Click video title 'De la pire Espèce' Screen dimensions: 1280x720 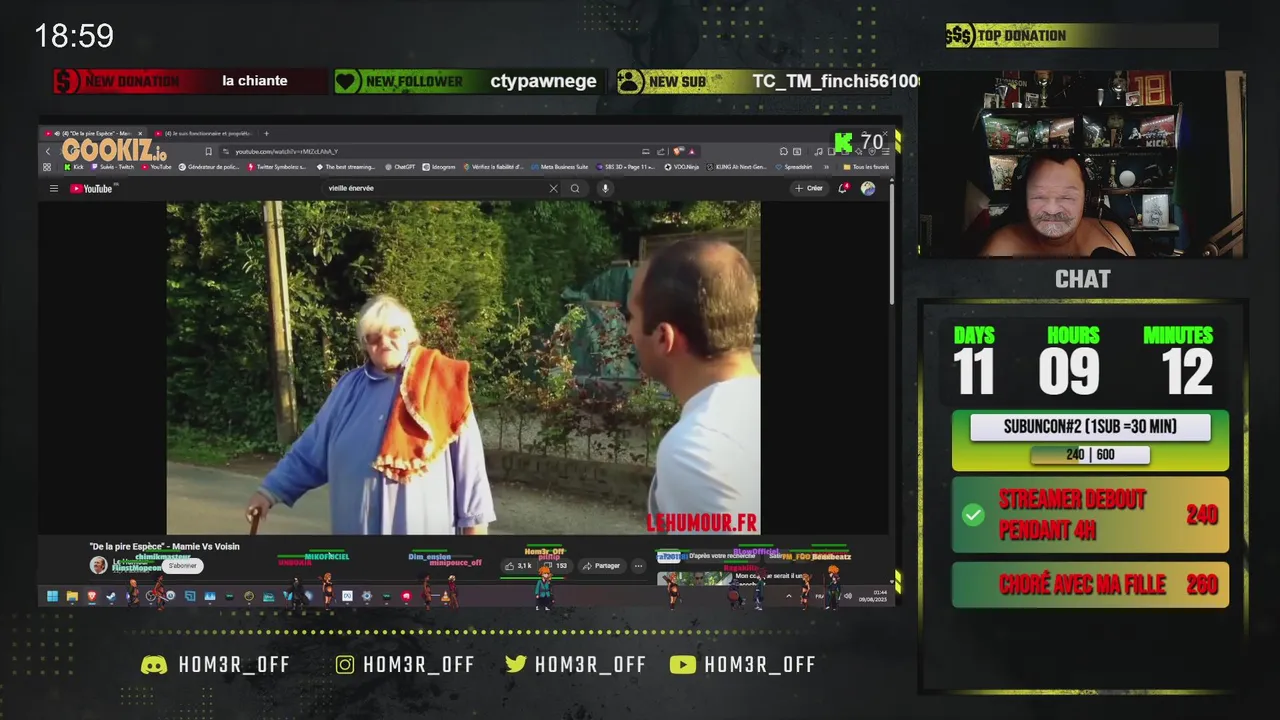pyautogui.click(x=165, y=546)
